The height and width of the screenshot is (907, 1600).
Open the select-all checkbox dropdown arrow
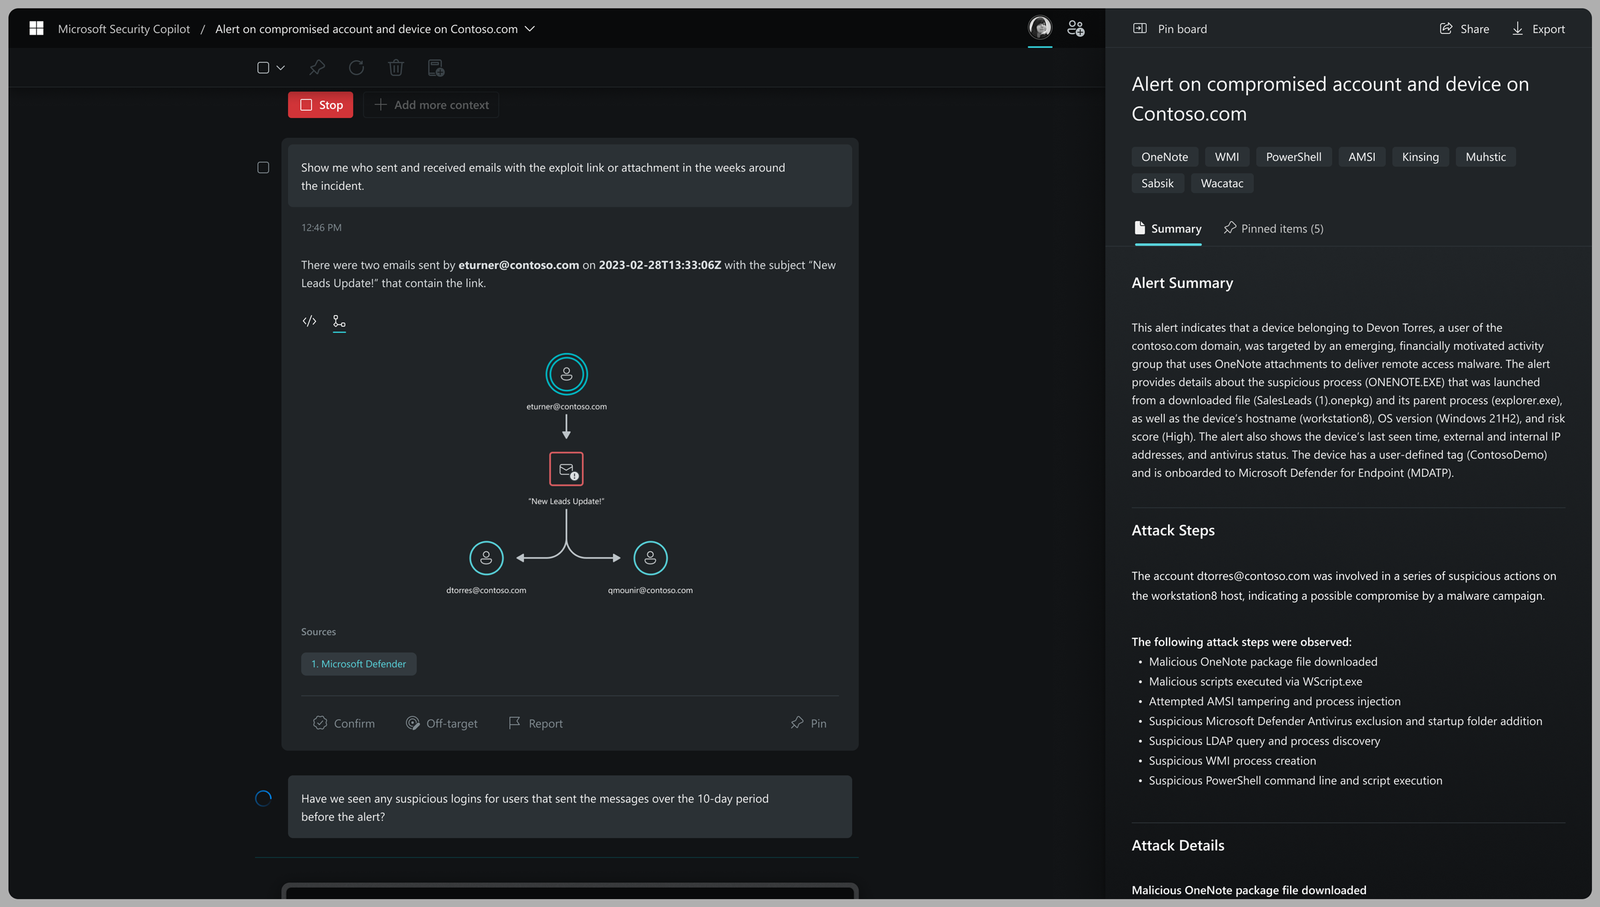[x=281, y=68]
